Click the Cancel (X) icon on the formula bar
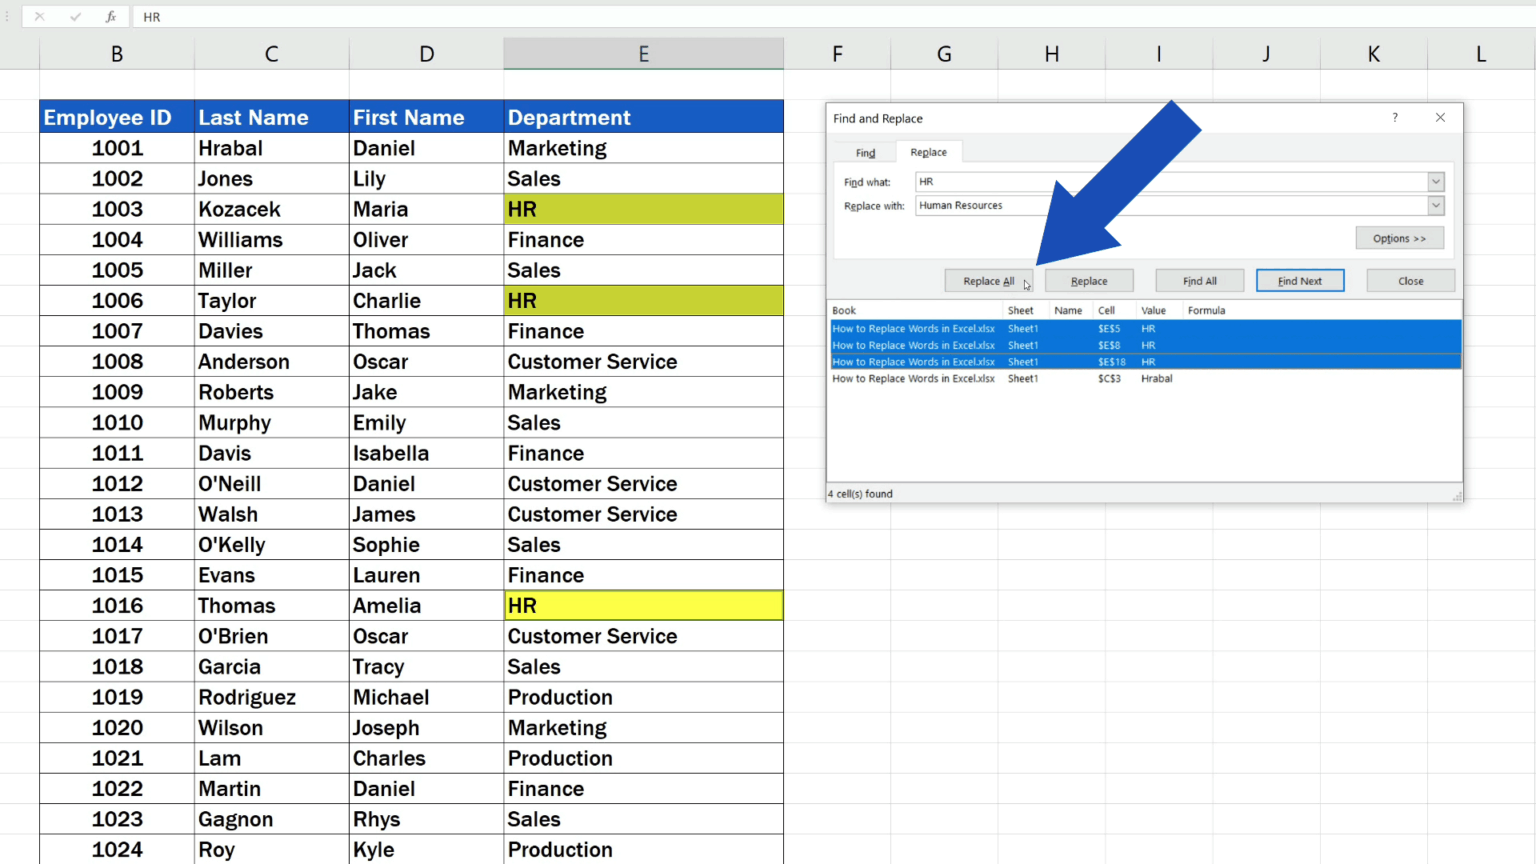 tap(40, 16)
